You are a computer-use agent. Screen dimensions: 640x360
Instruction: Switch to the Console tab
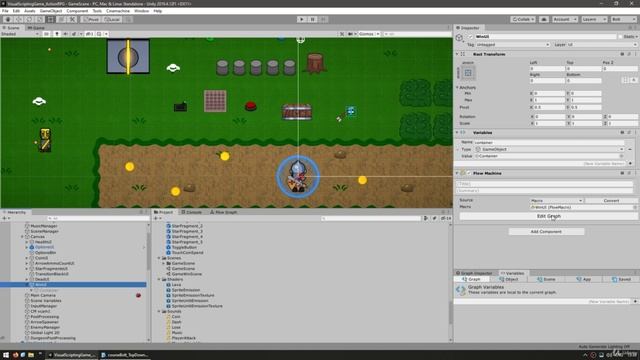(x=191, y=212)
